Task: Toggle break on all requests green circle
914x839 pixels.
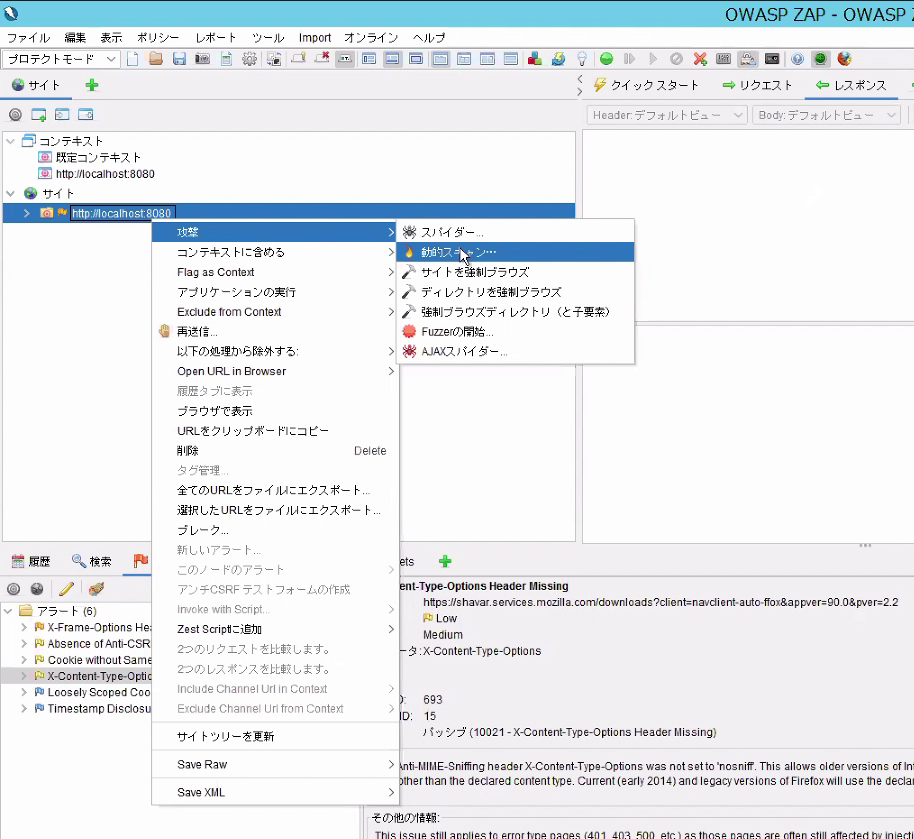Action: [606, 59]
